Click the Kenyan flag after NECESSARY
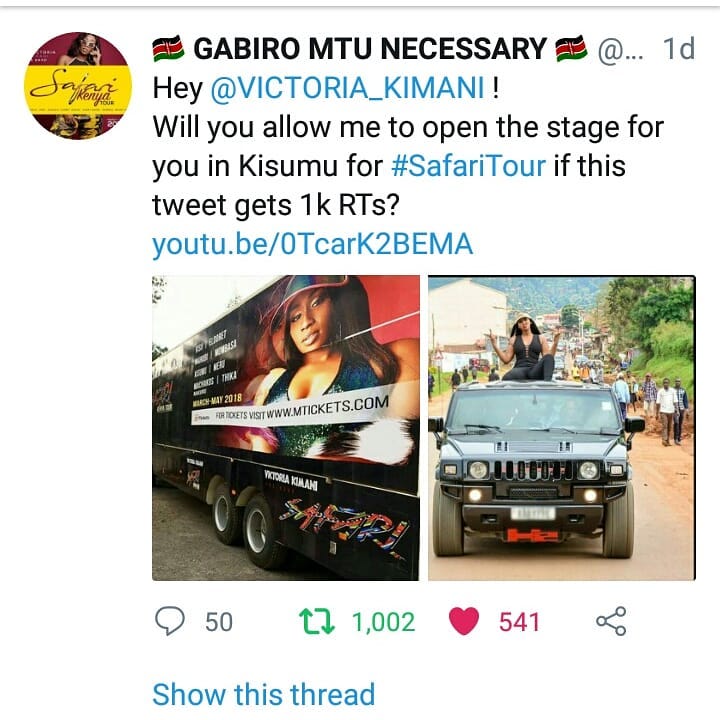Viewport: 720px width, 720px height. (571, 49)
